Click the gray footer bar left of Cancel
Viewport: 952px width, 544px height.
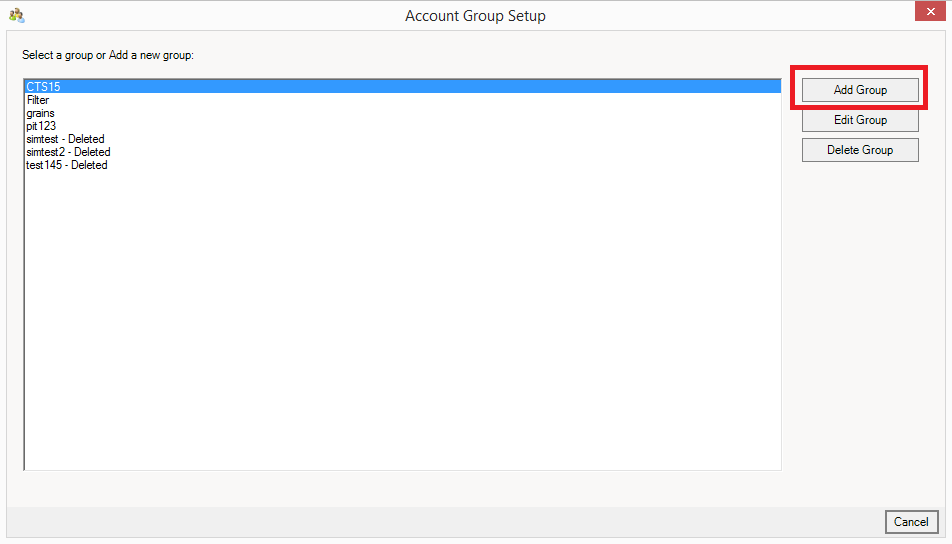(x=440, y=521)
